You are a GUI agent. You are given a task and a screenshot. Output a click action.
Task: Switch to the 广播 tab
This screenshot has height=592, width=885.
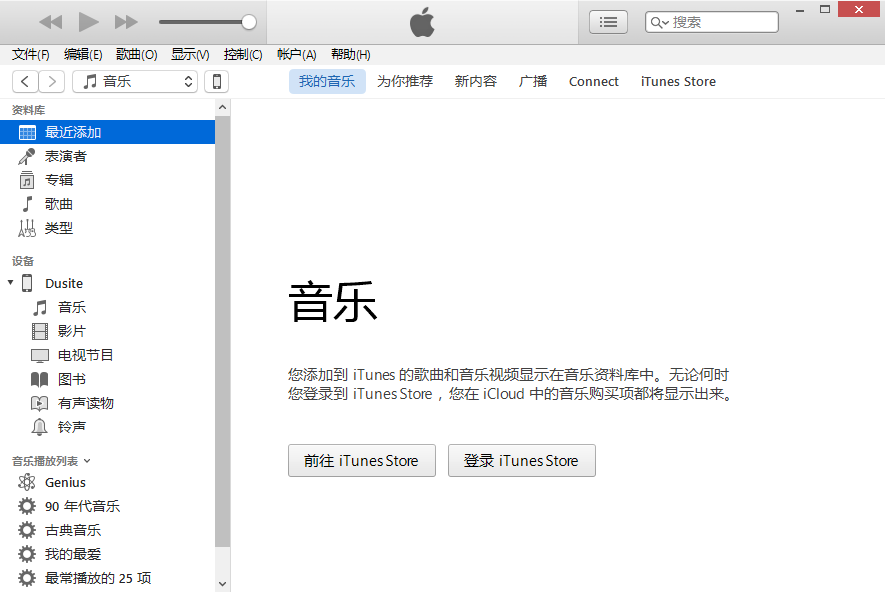coord(533,82)
